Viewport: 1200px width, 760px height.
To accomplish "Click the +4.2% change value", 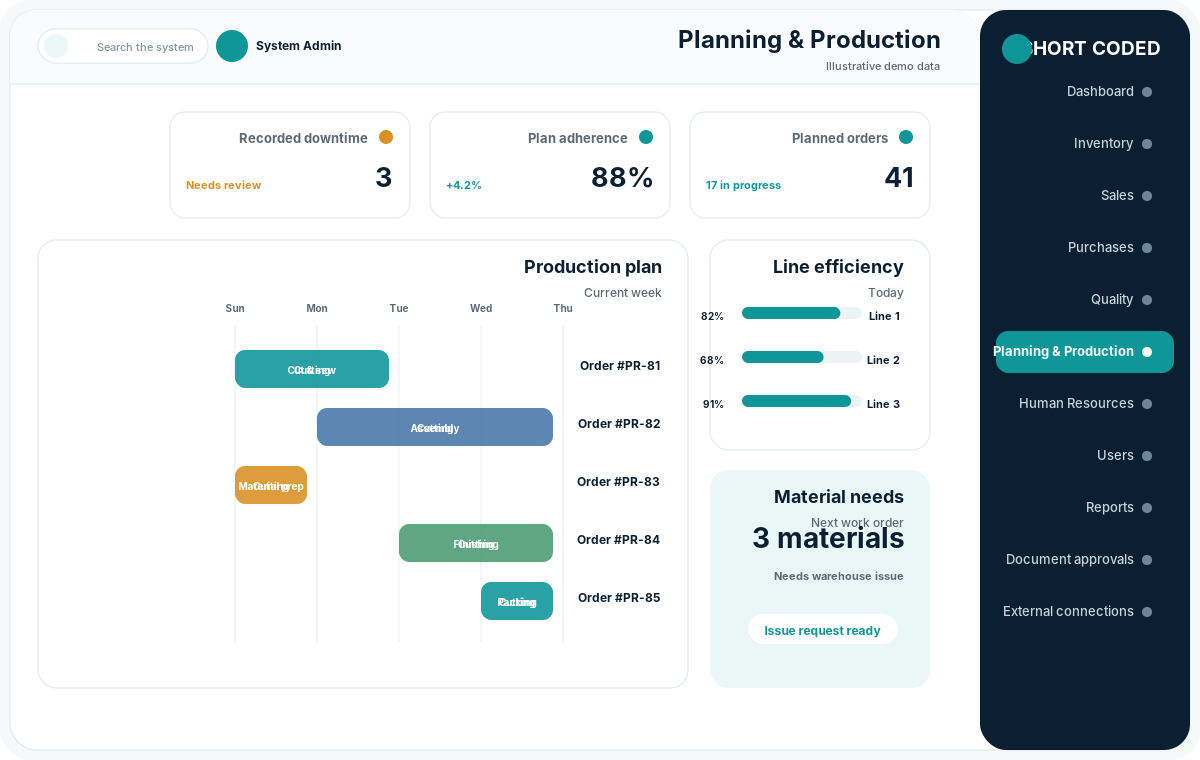I will 464,185.
